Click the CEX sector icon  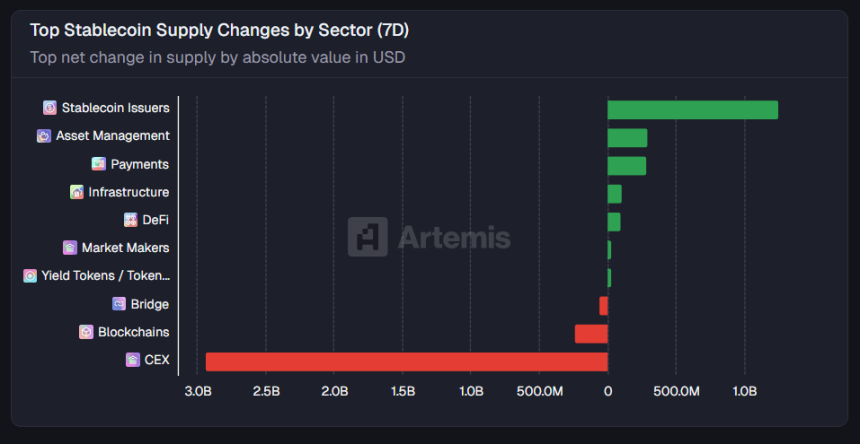[x=133, y=360]
